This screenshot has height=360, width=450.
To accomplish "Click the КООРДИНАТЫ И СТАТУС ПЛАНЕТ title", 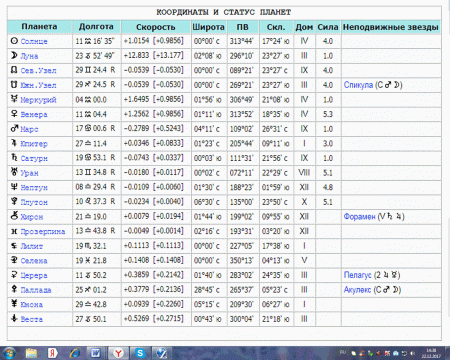I will tap(224, 12).
